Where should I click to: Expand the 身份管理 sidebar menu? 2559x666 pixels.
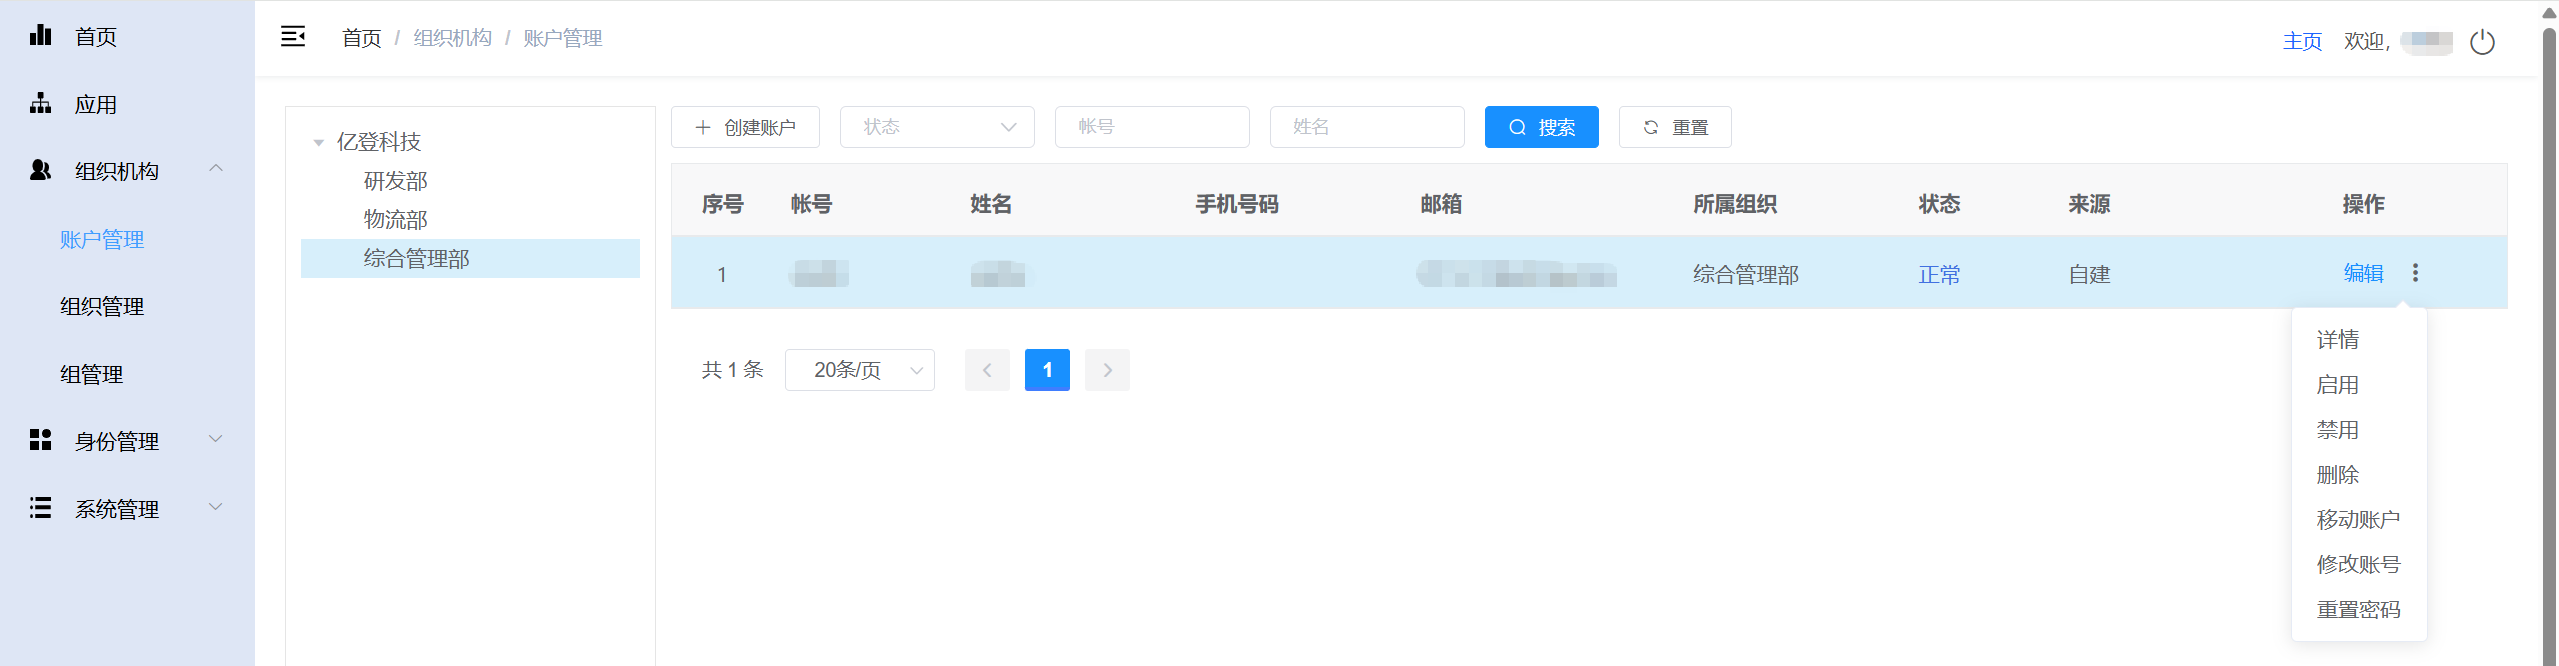click(215, 440)
